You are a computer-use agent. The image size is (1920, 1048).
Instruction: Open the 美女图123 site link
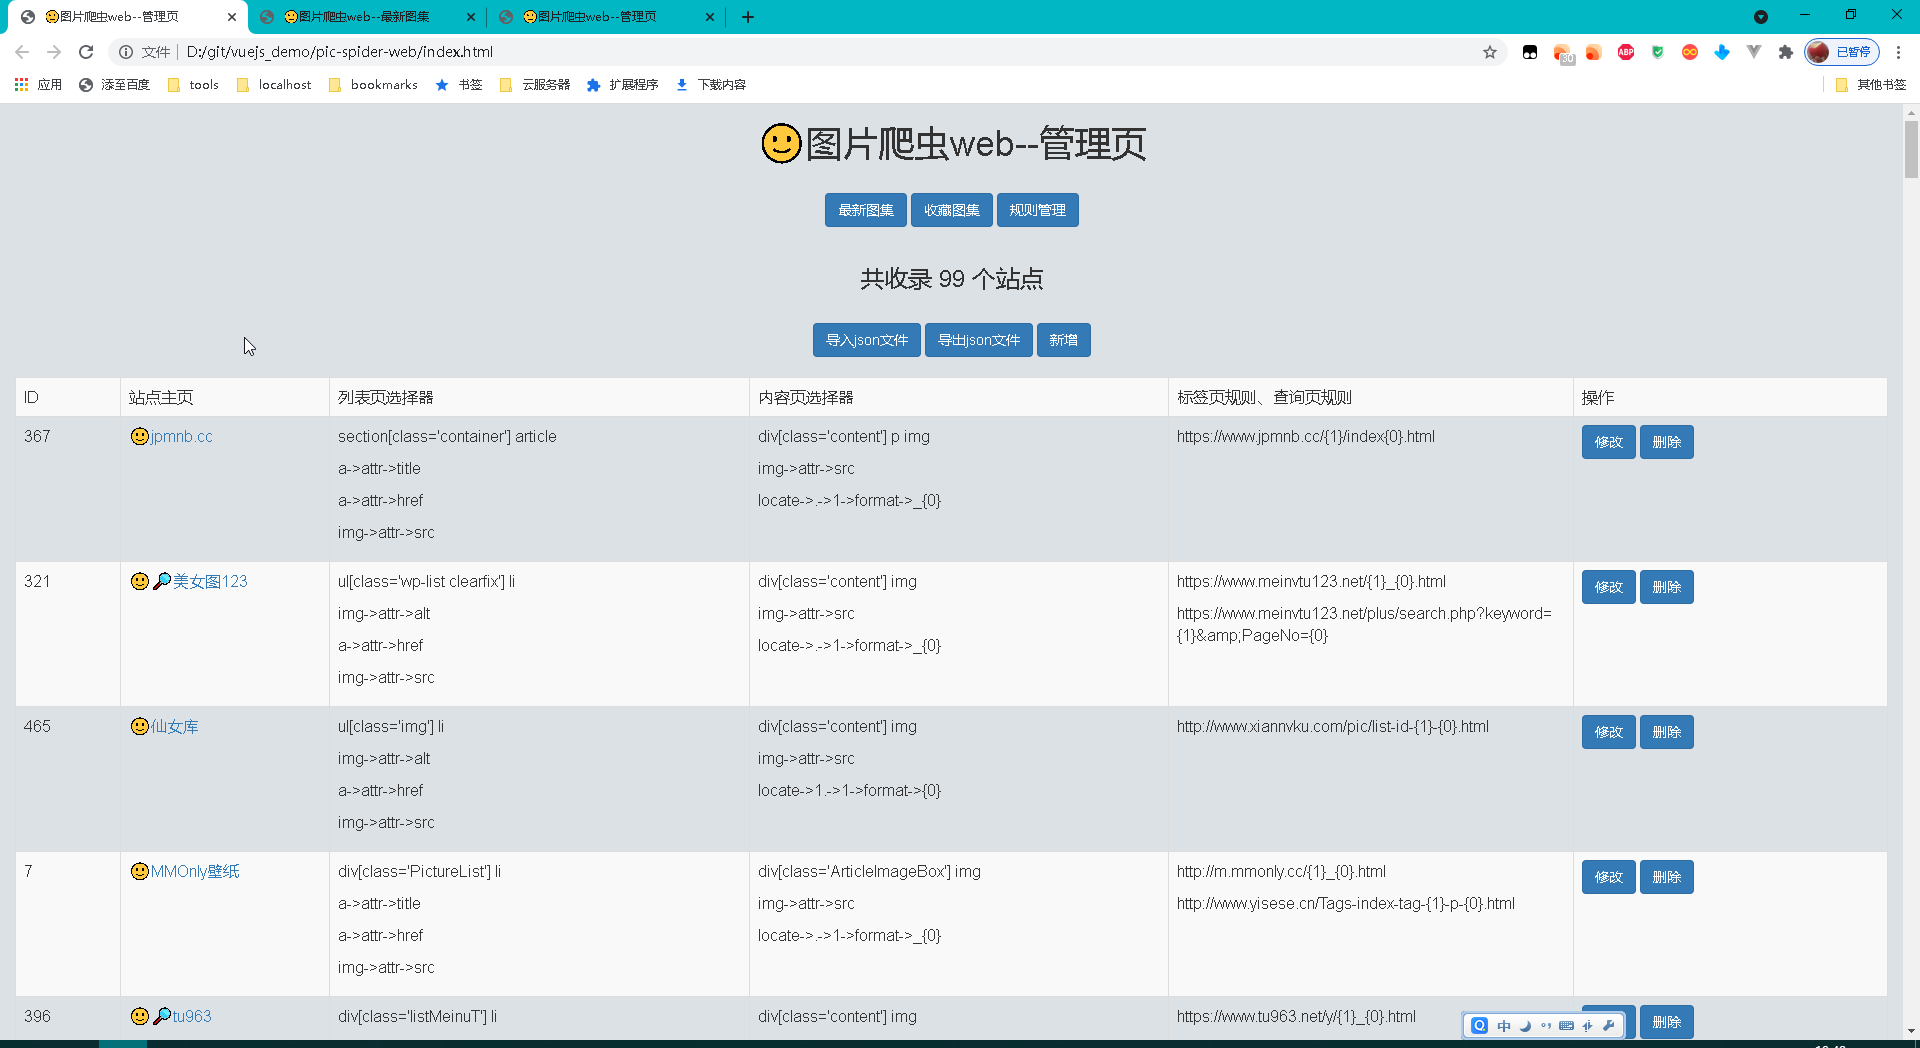[x=210, y=581]
